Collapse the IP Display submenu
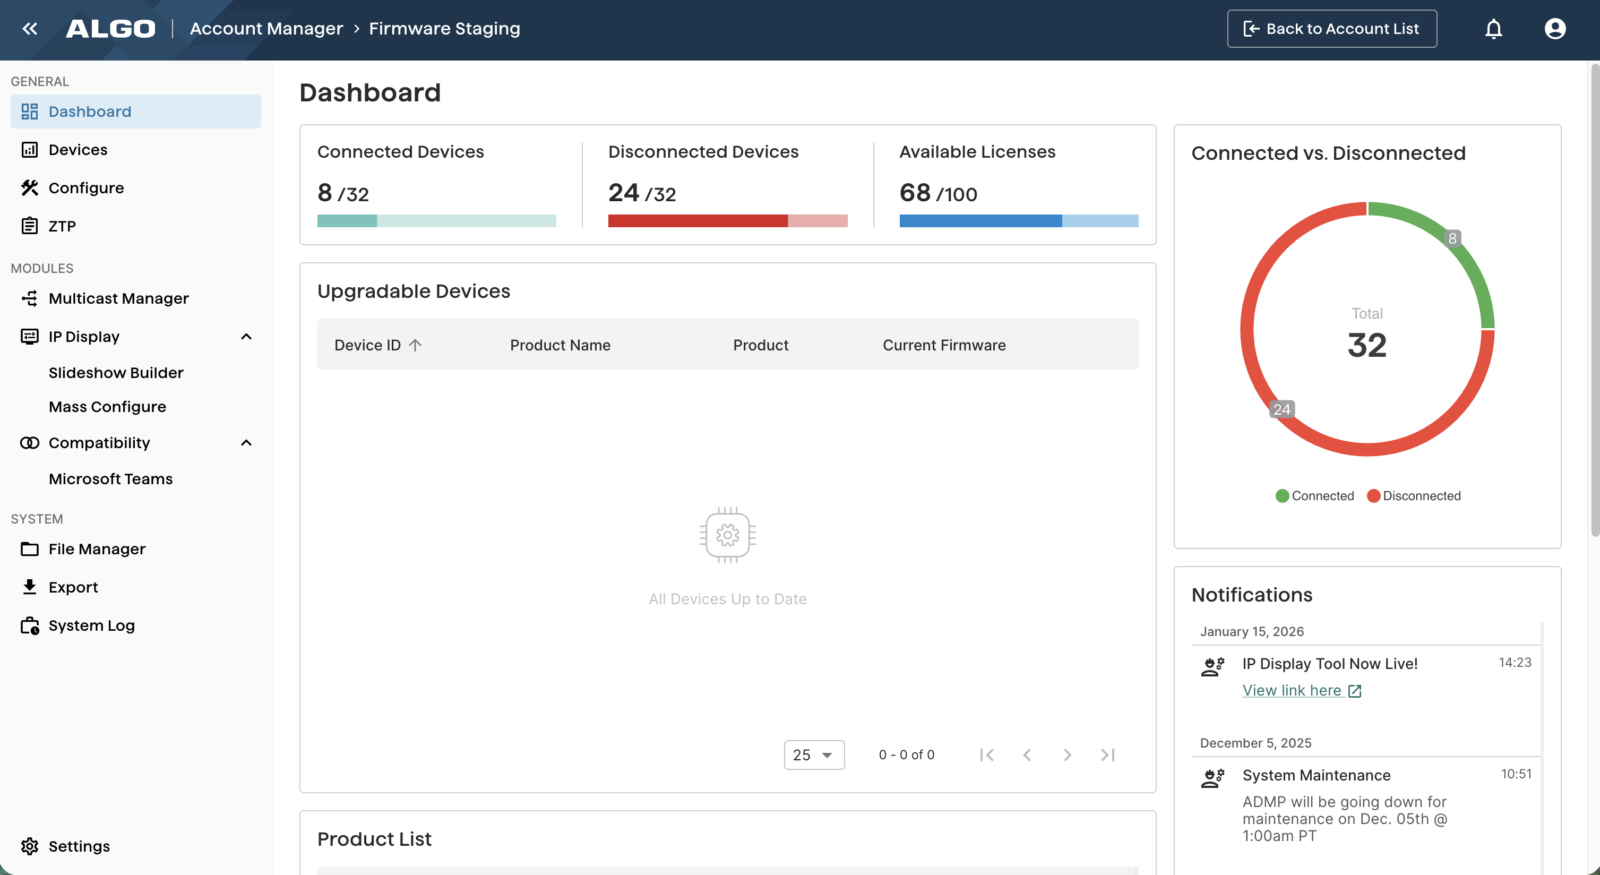Image resolution: width=1600 pixels, height=875 pixels. 246,337
